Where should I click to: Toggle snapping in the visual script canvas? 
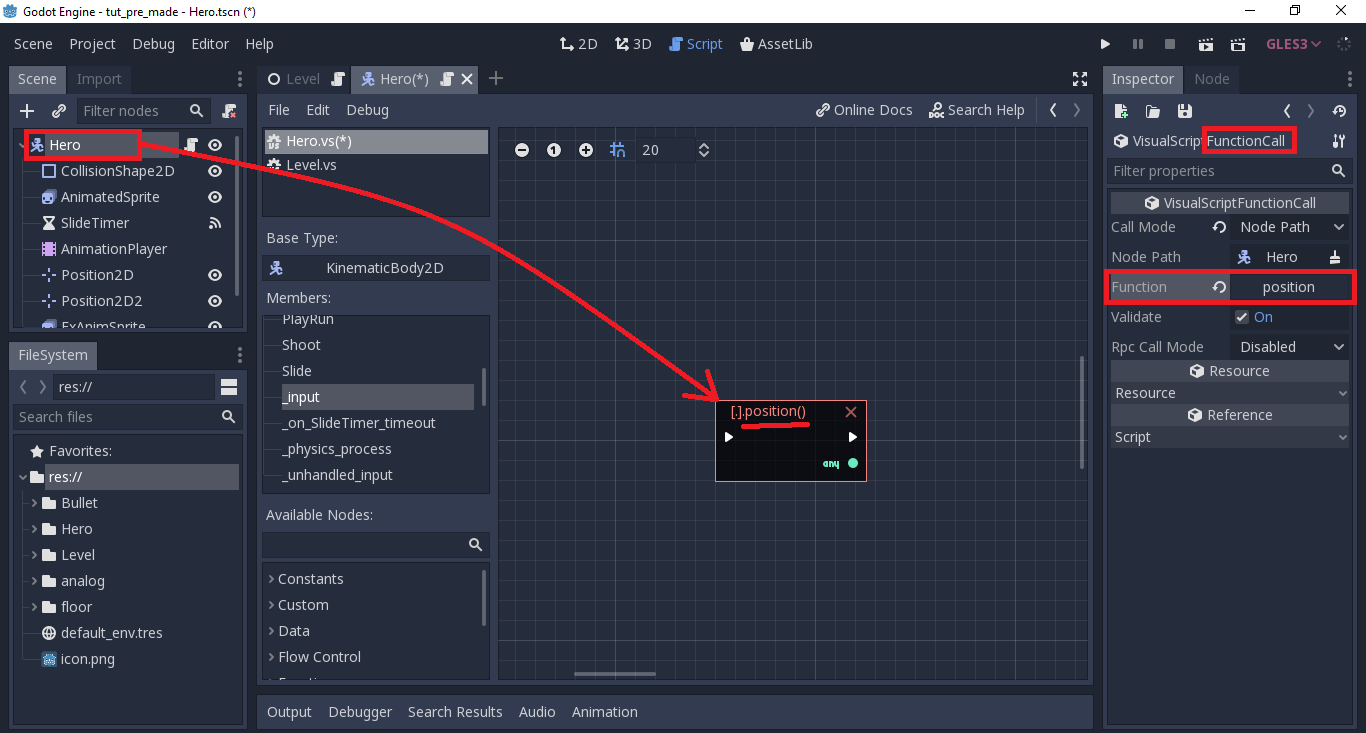pyautogui.click(x=618, y=149)
